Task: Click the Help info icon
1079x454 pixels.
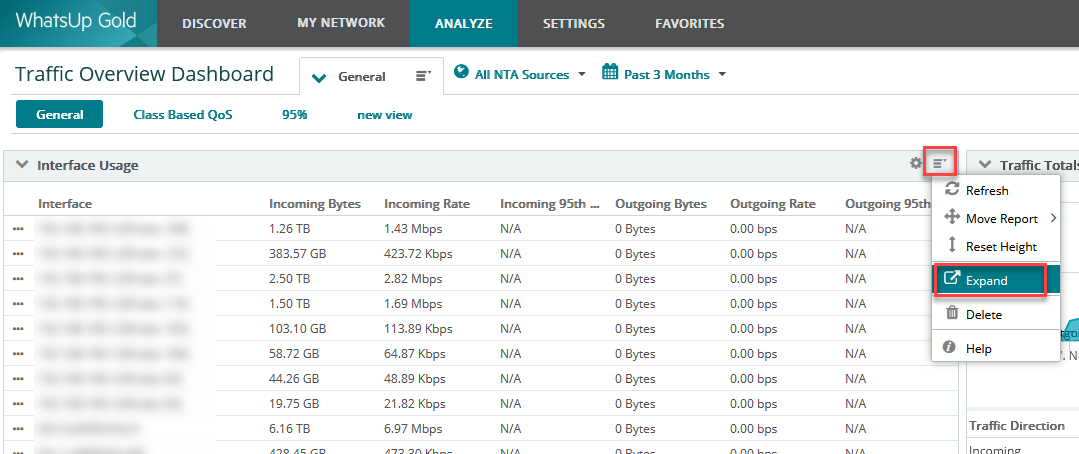Action: coord(950,347)
